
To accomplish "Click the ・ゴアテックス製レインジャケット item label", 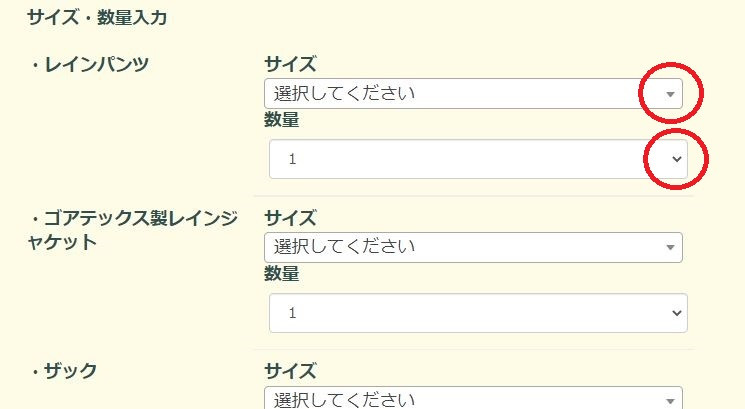I will point(130,230).
